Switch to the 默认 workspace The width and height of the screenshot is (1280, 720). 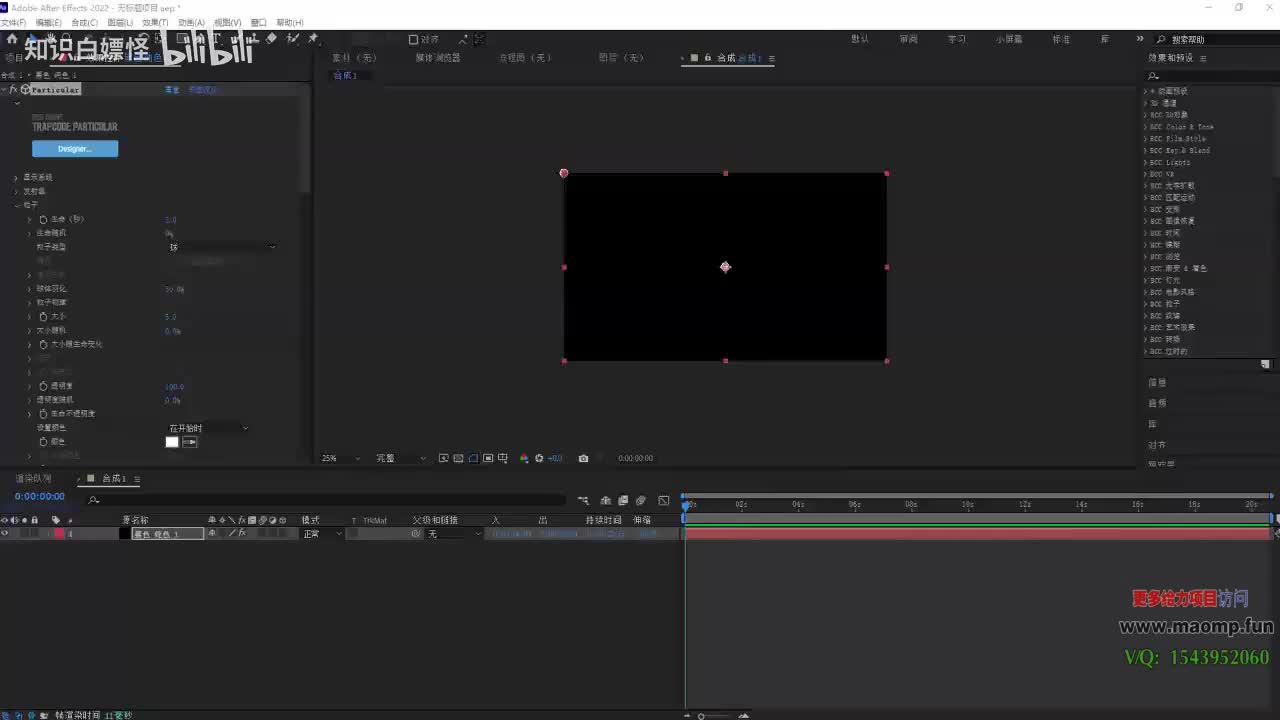click(860, 39)
